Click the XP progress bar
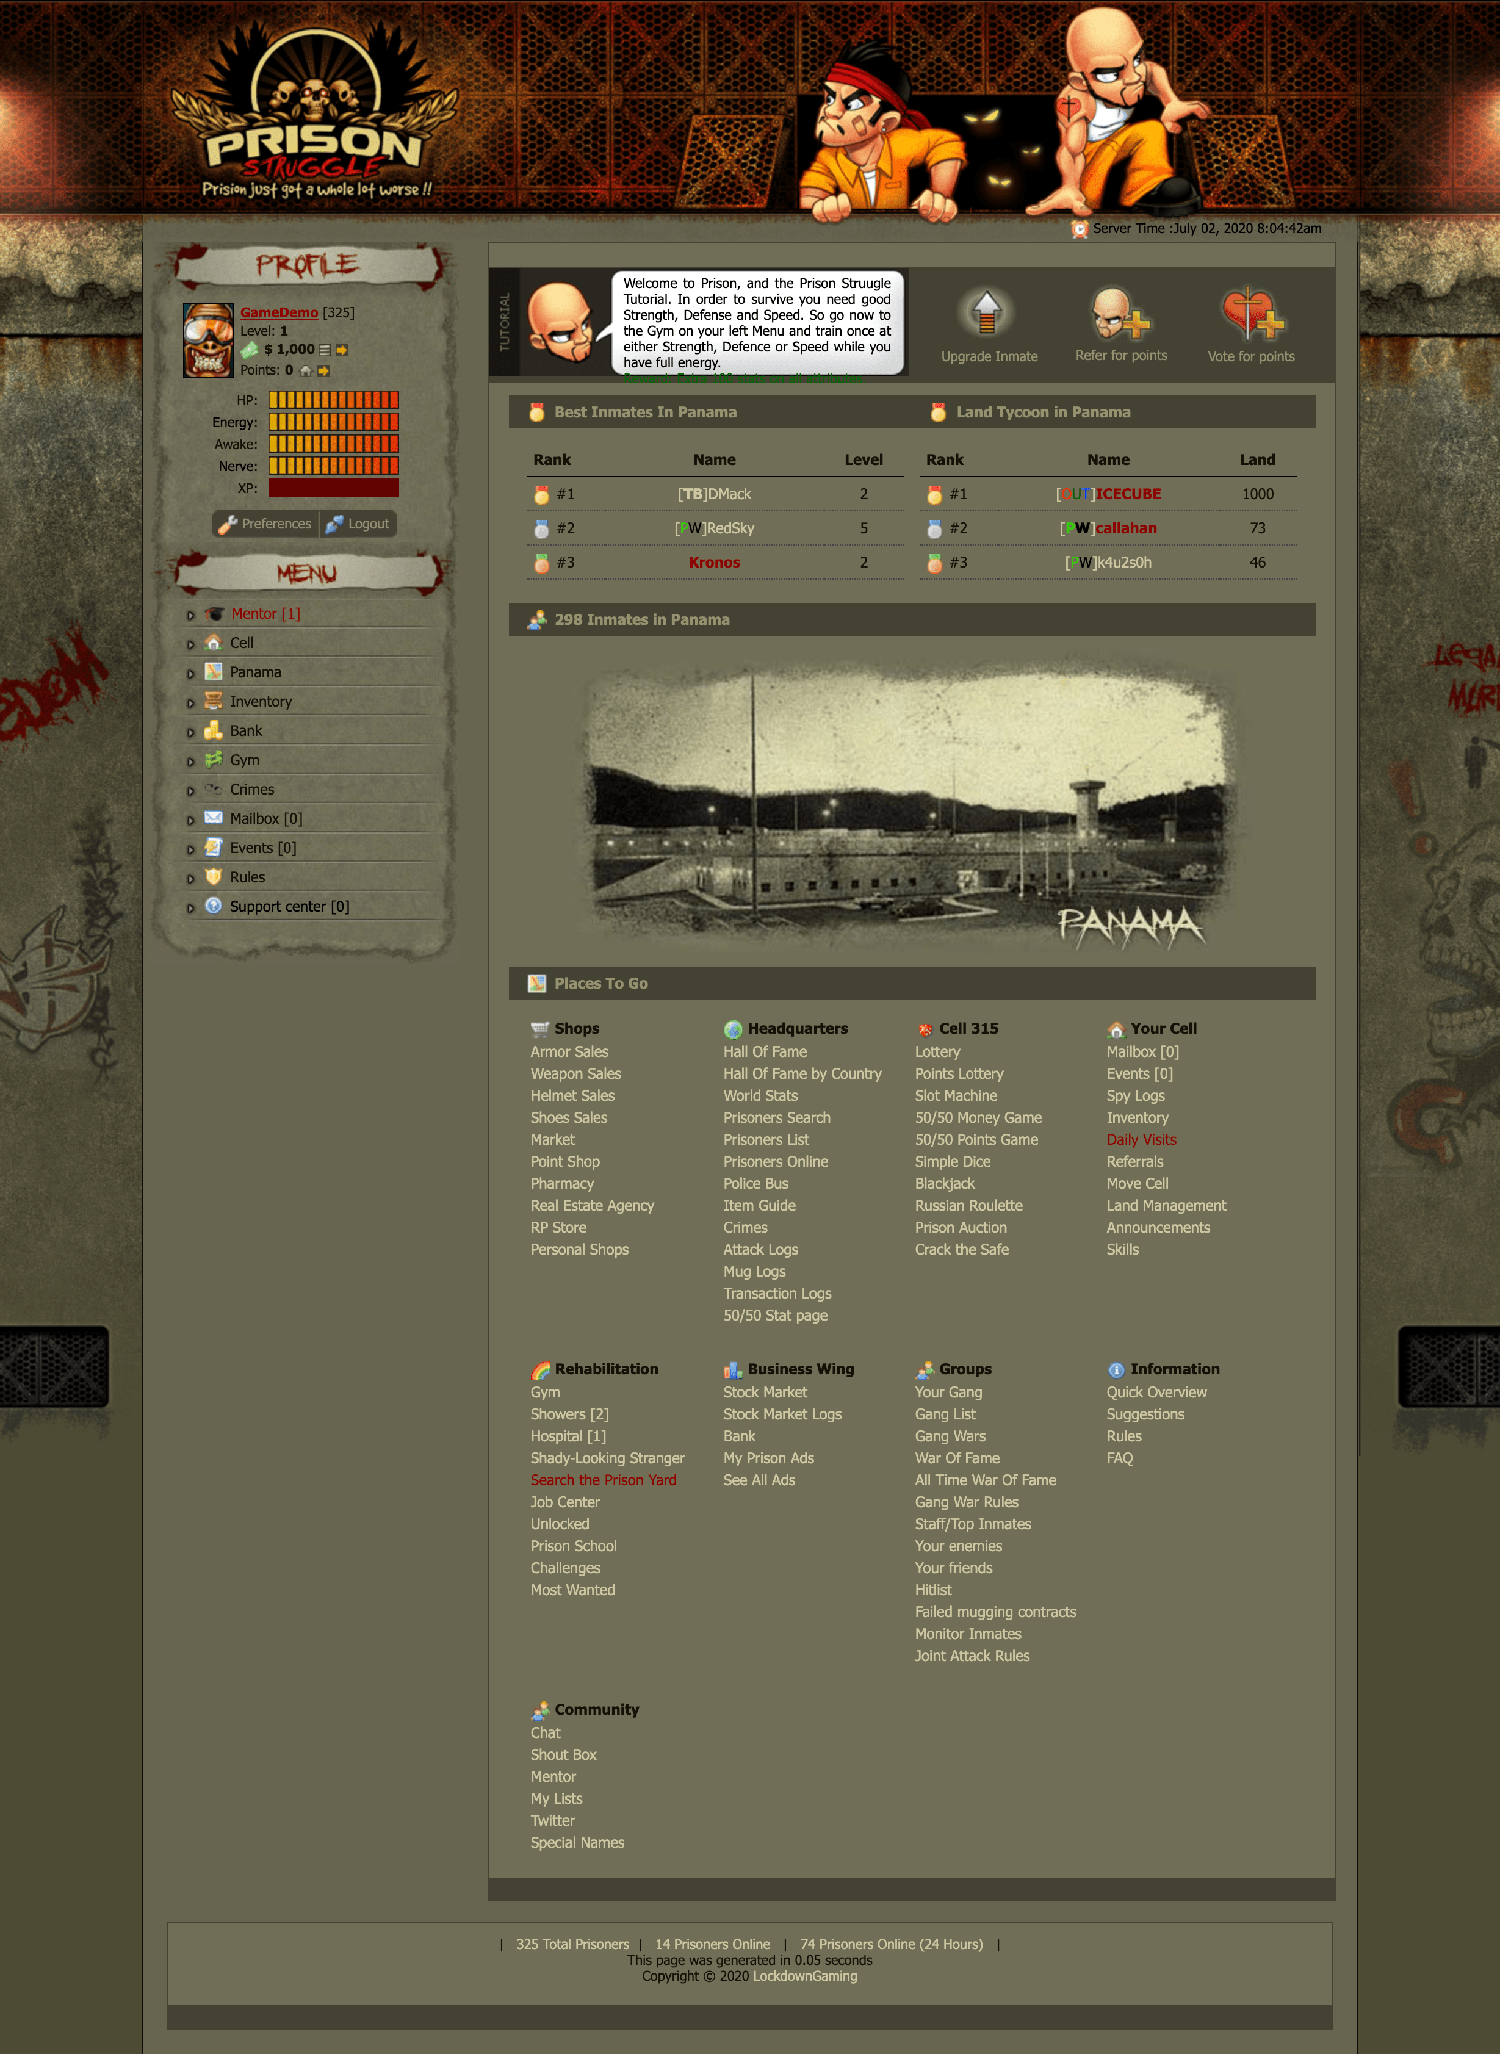Screen dimensions: 1500x2054 coord(334,488)
